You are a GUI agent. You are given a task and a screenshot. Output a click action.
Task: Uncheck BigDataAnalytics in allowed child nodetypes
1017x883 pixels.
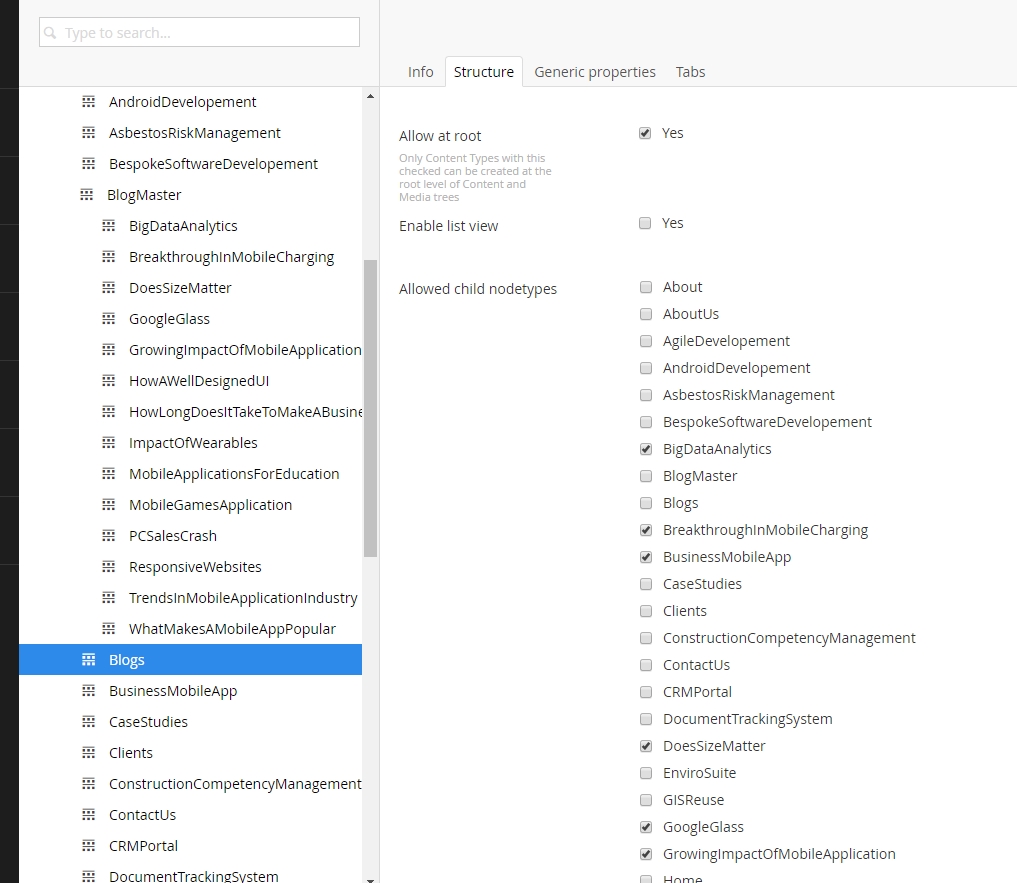(x=645, y=449)
